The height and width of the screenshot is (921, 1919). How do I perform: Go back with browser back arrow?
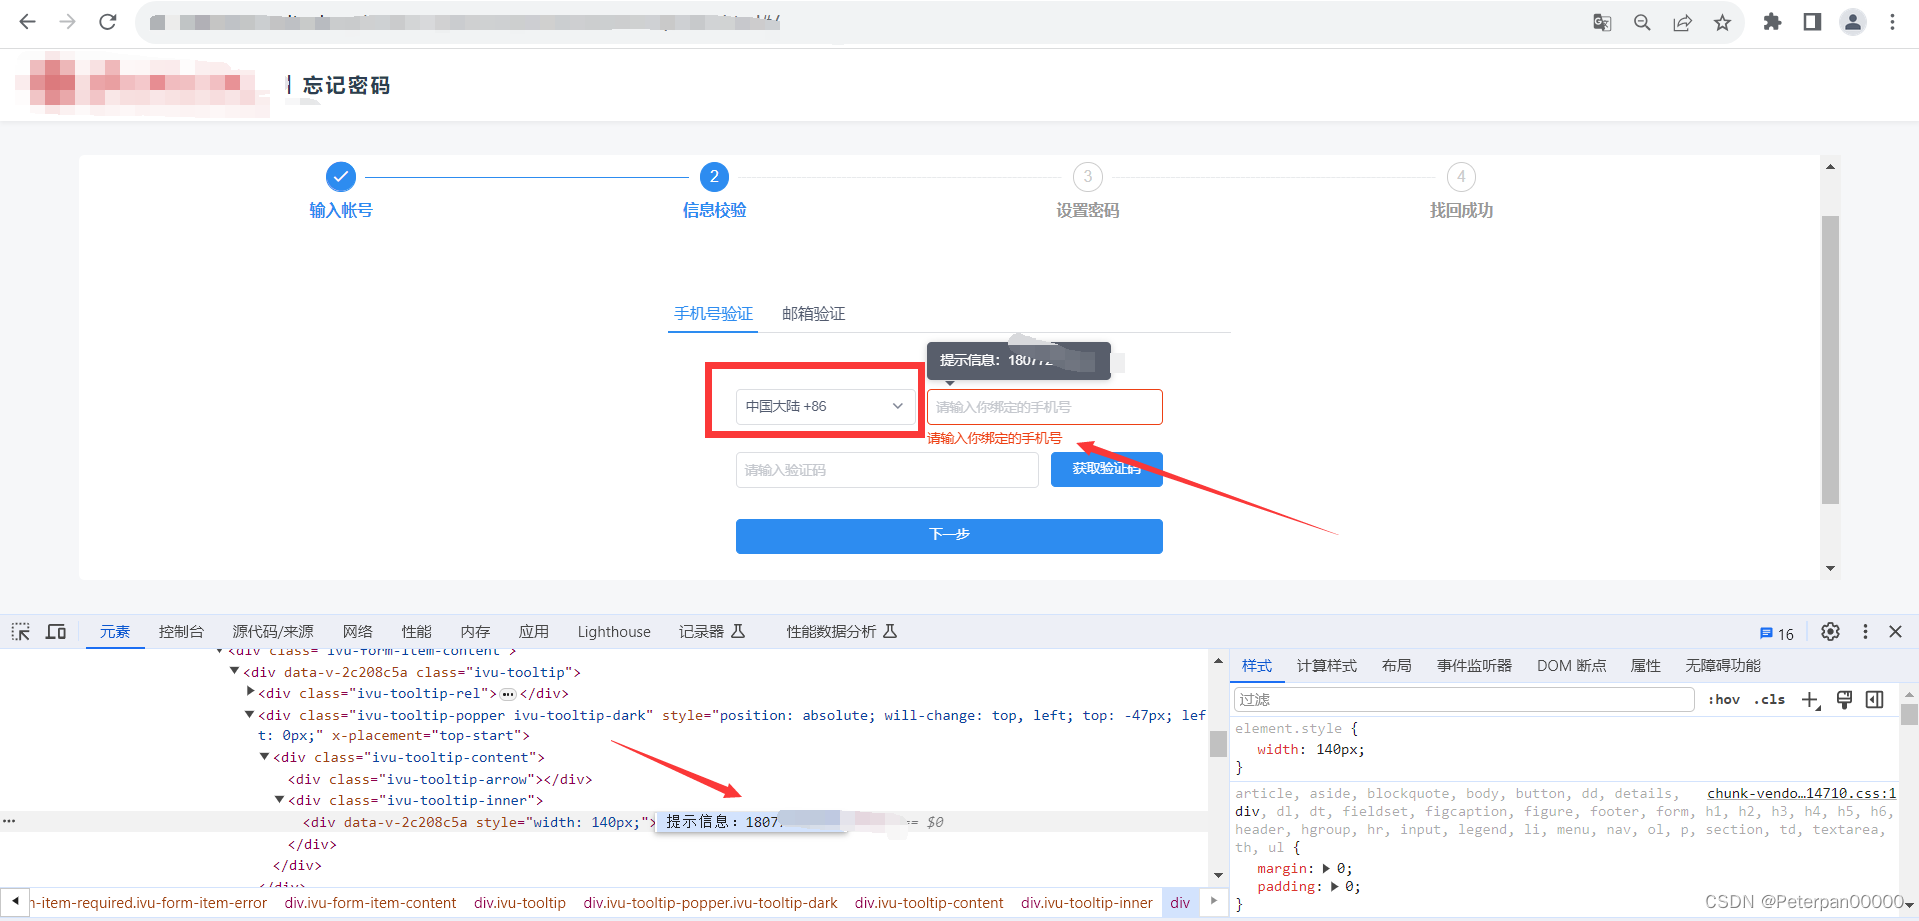[27, 22]
